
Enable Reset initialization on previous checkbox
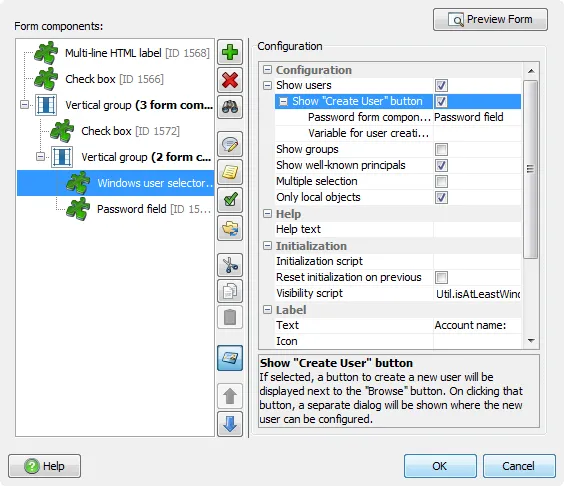pyautogui.click(x=441, y=278)
